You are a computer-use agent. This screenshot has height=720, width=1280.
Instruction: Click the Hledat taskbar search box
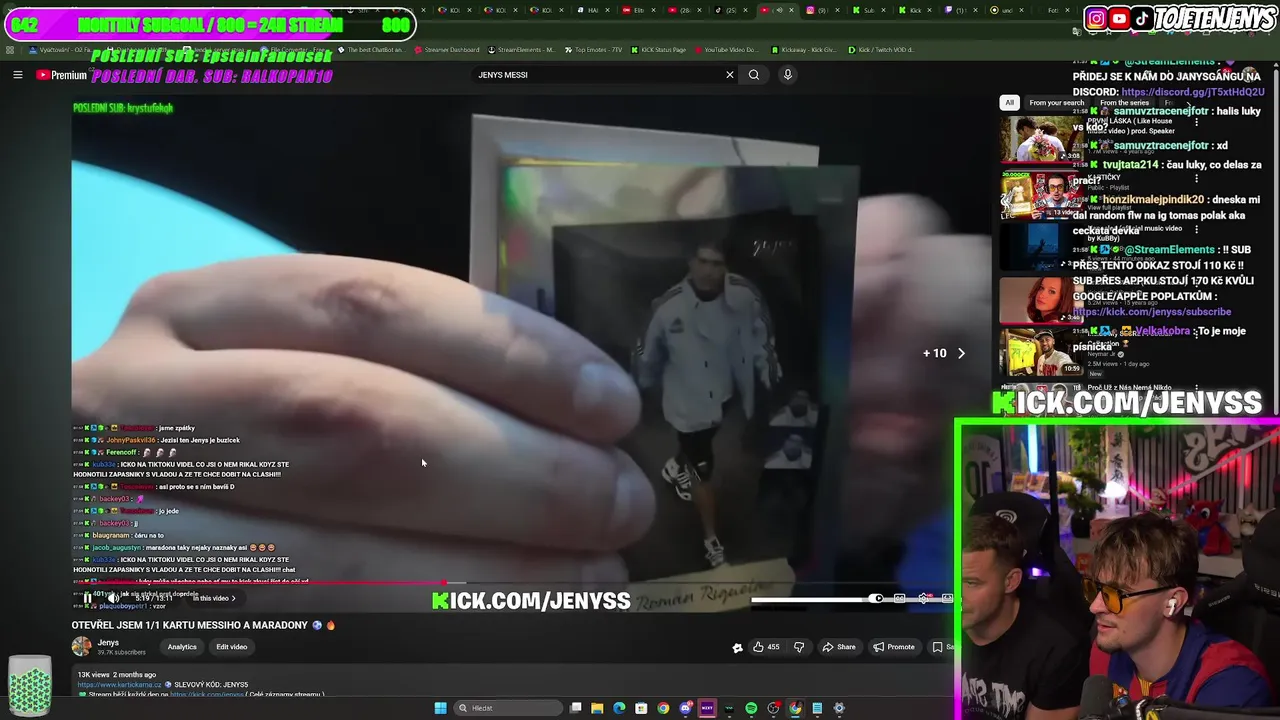tap(508, 708)
